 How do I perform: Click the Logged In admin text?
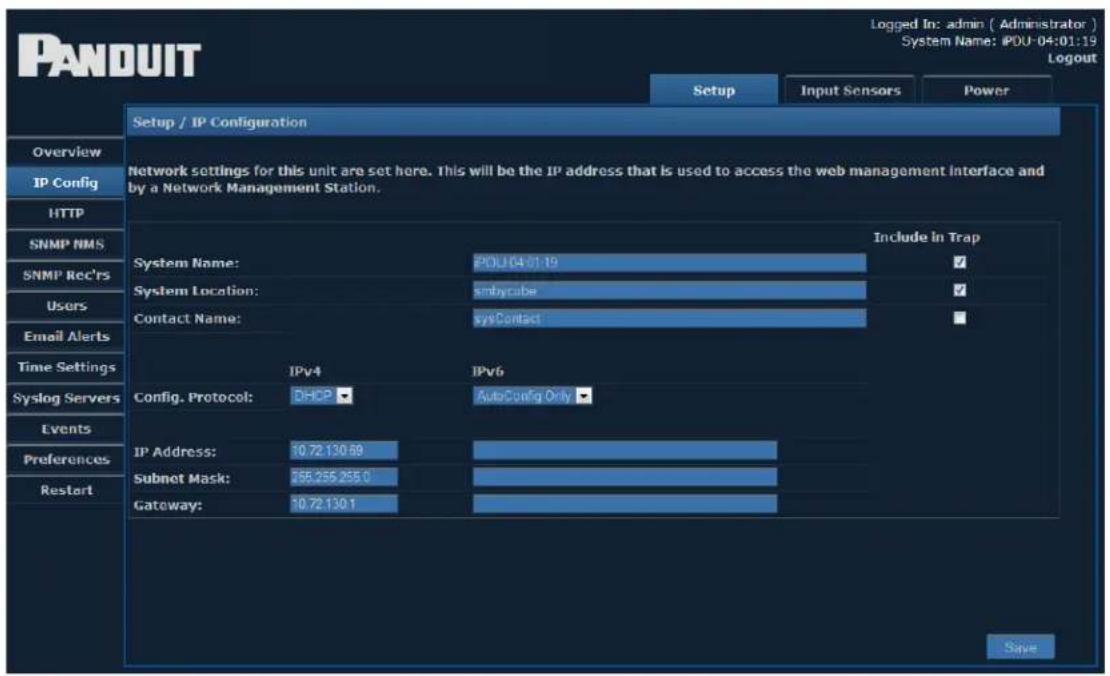click(983, 24)
